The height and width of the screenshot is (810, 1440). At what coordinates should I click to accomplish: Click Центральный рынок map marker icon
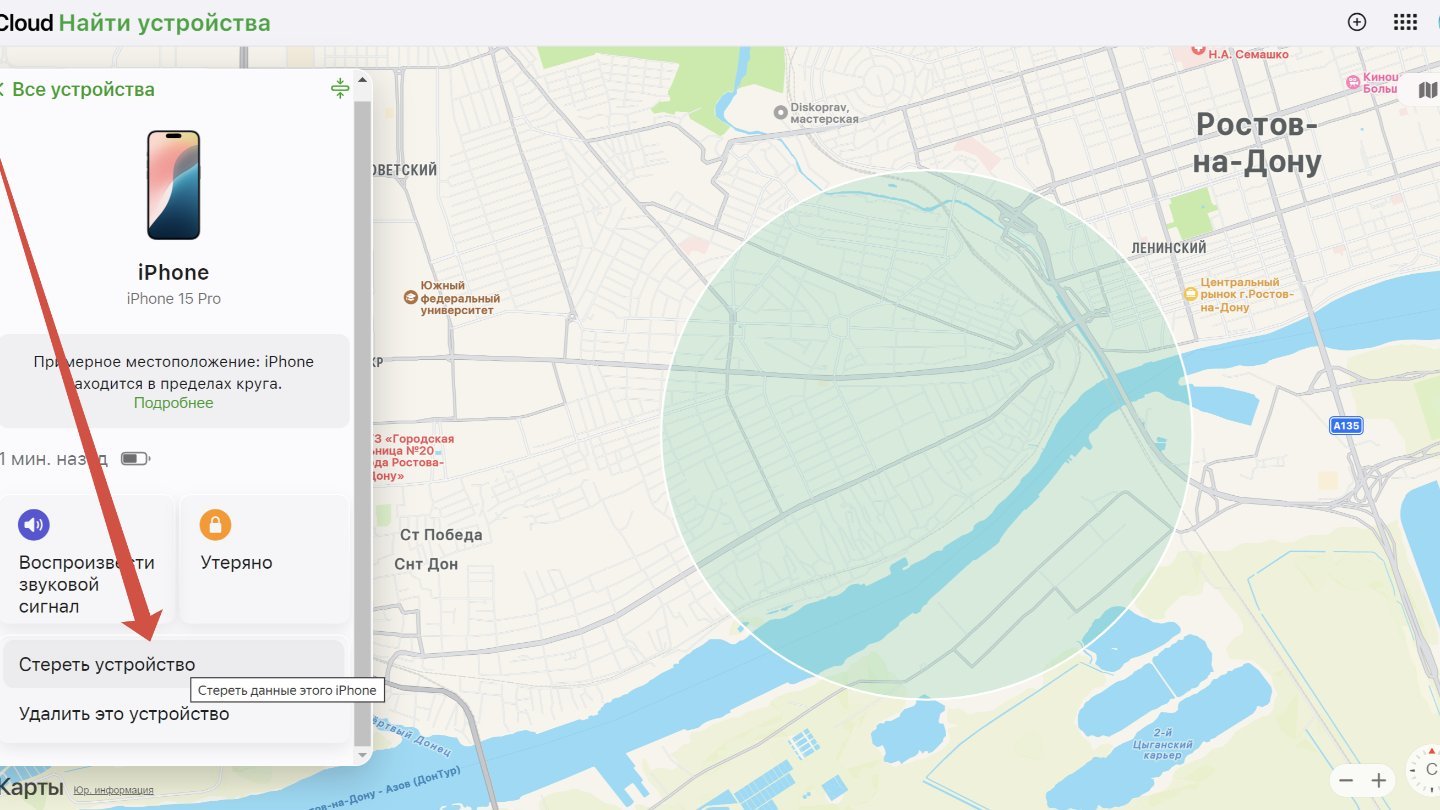[1190, 294]
